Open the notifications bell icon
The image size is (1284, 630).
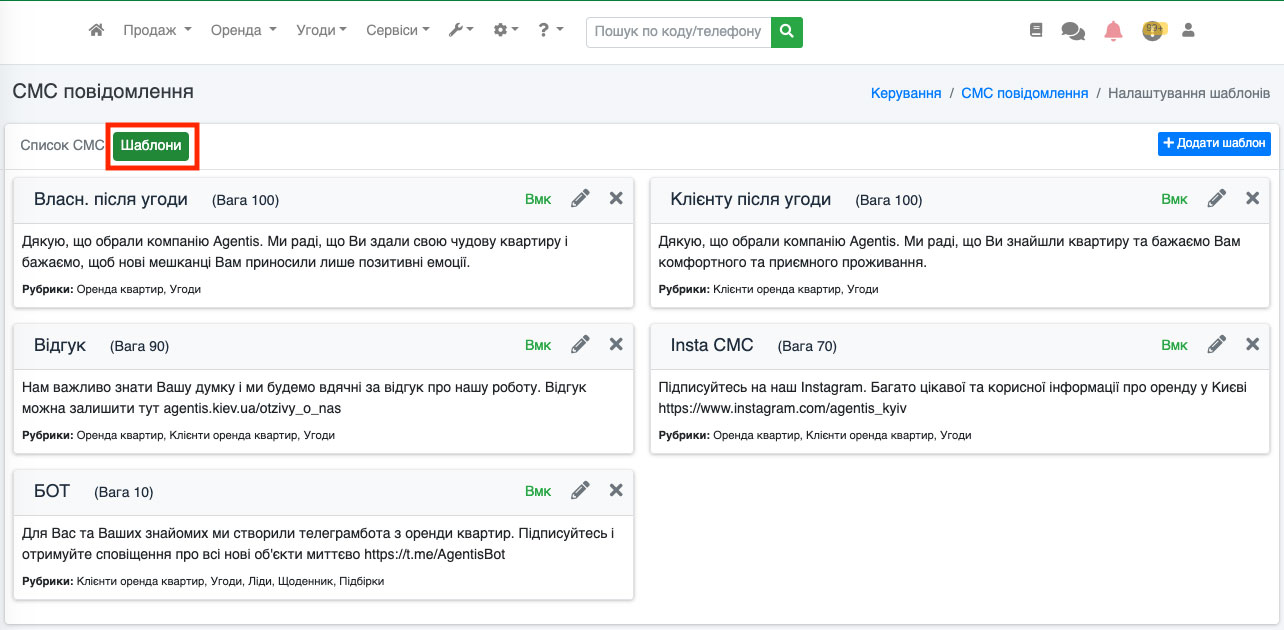point(1113,31)
